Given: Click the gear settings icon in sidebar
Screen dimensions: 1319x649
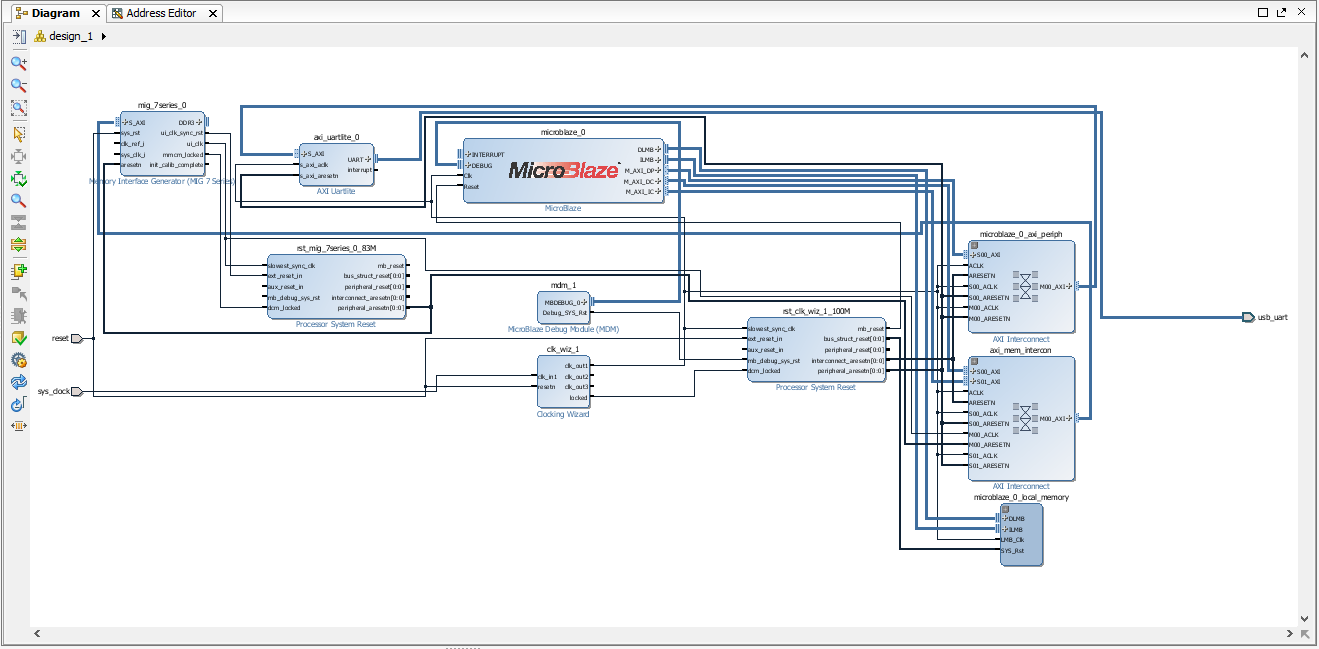Looking at the screenshot, I should coord(18,360).
